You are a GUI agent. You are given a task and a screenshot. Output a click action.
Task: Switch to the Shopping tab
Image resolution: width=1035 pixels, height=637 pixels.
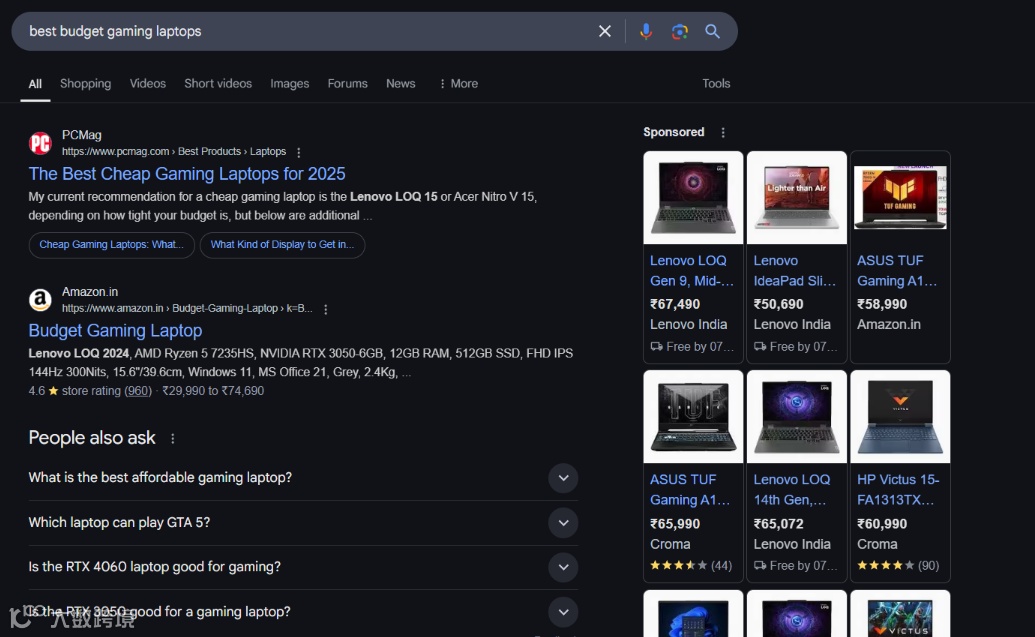point(86,84)
